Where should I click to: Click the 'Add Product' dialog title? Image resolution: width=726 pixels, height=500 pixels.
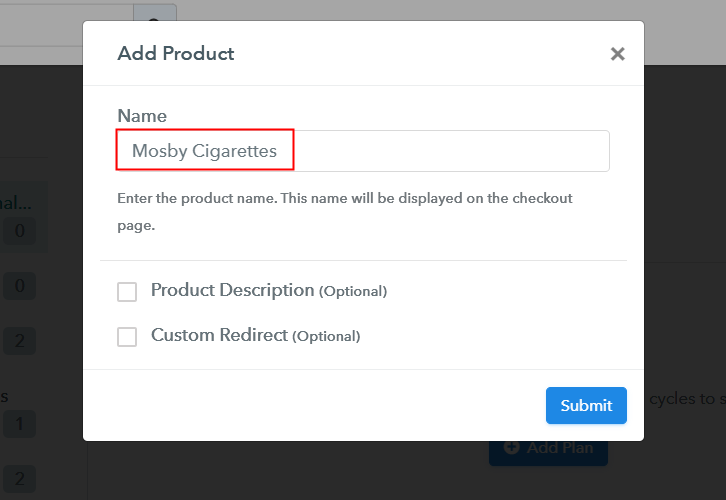176,53
